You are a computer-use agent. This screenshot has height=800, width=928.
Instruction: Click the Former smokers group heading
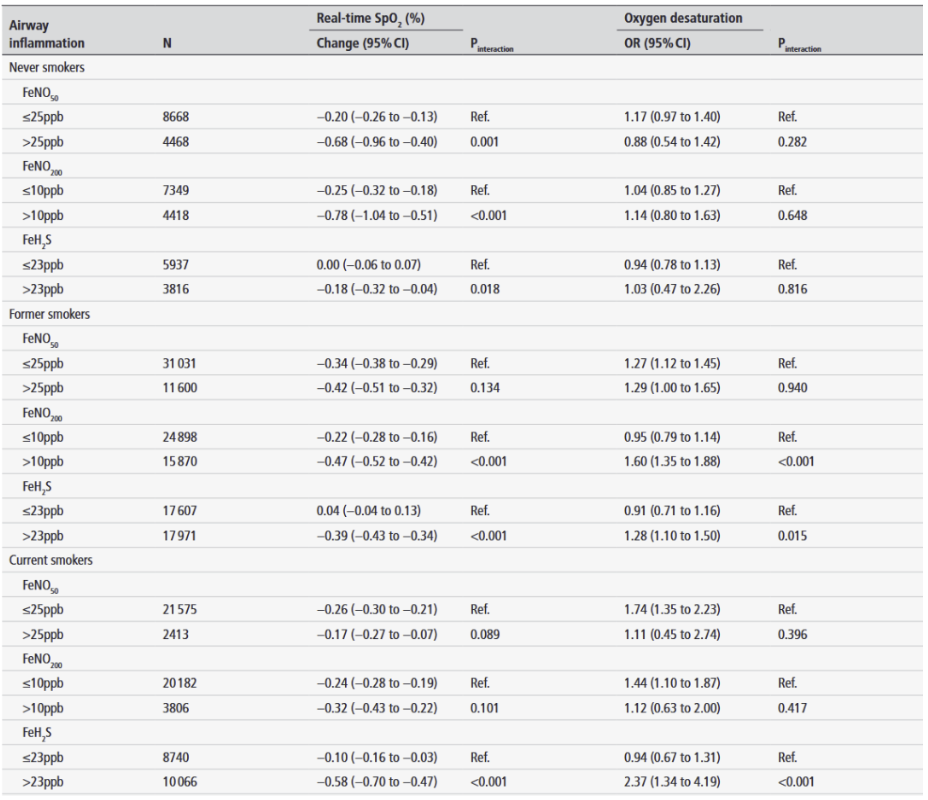(49, 314)
